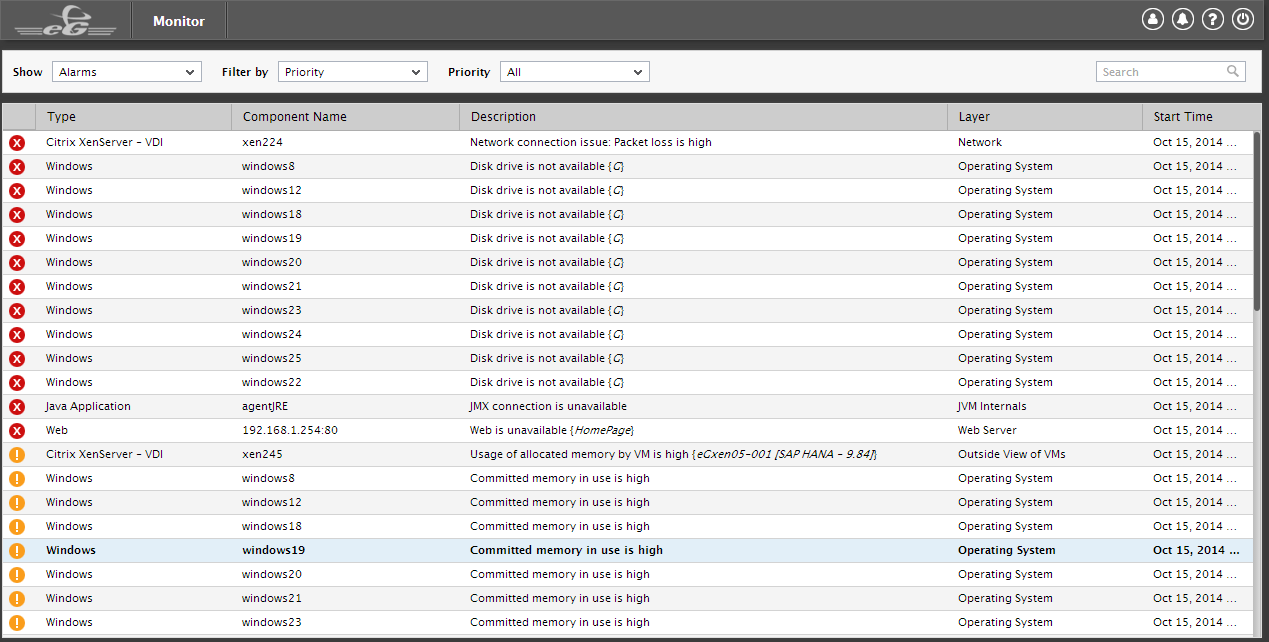Click critical alarm icon for windows19 disk drive row
Screen dimensions: 1269x642
(x=17, y=238)
